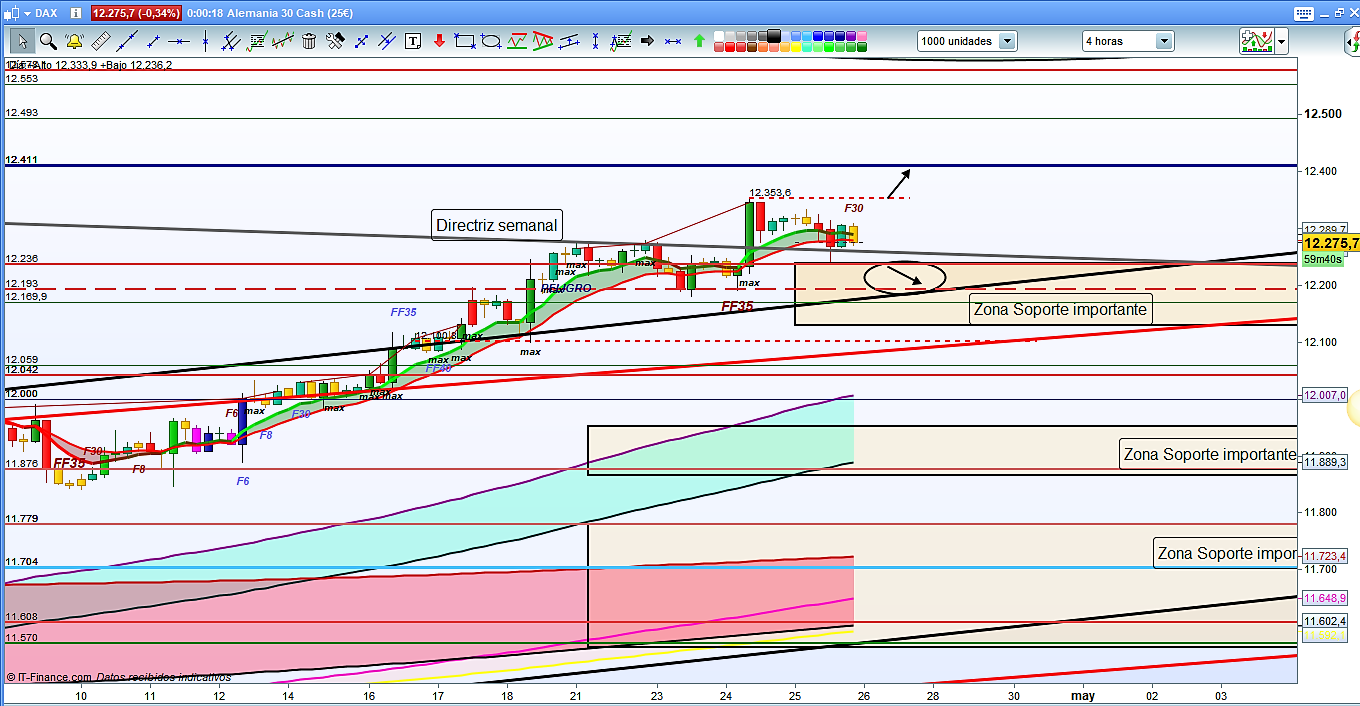Choose the red down arrow marker tool
Image resolution: width=1360 pixels, height=706 pixels.
pos(439,41)
